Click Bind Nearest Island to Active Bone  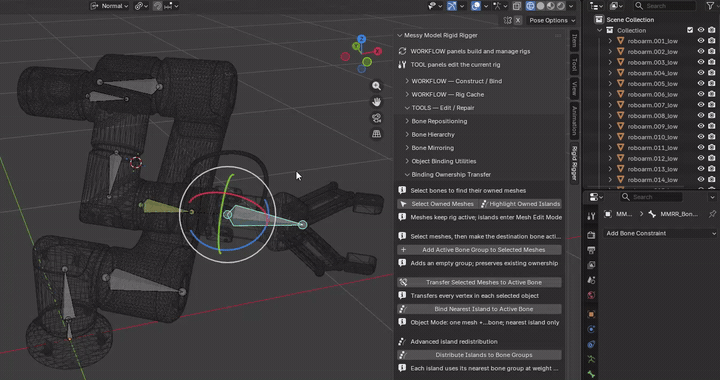[479, 309]
